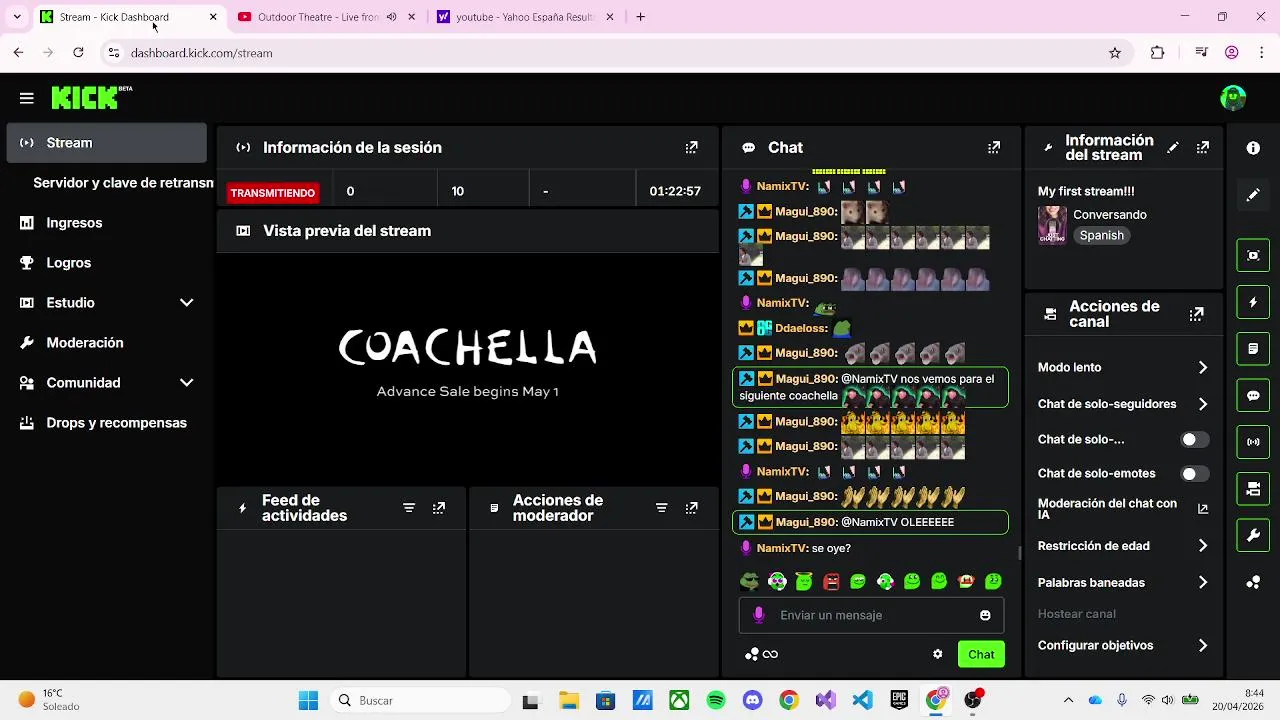Image resolution: width=1280 pixels, height=720 pixels.
Task: Toggle the chat bubble widget icon
Action: coord(1253,396)
